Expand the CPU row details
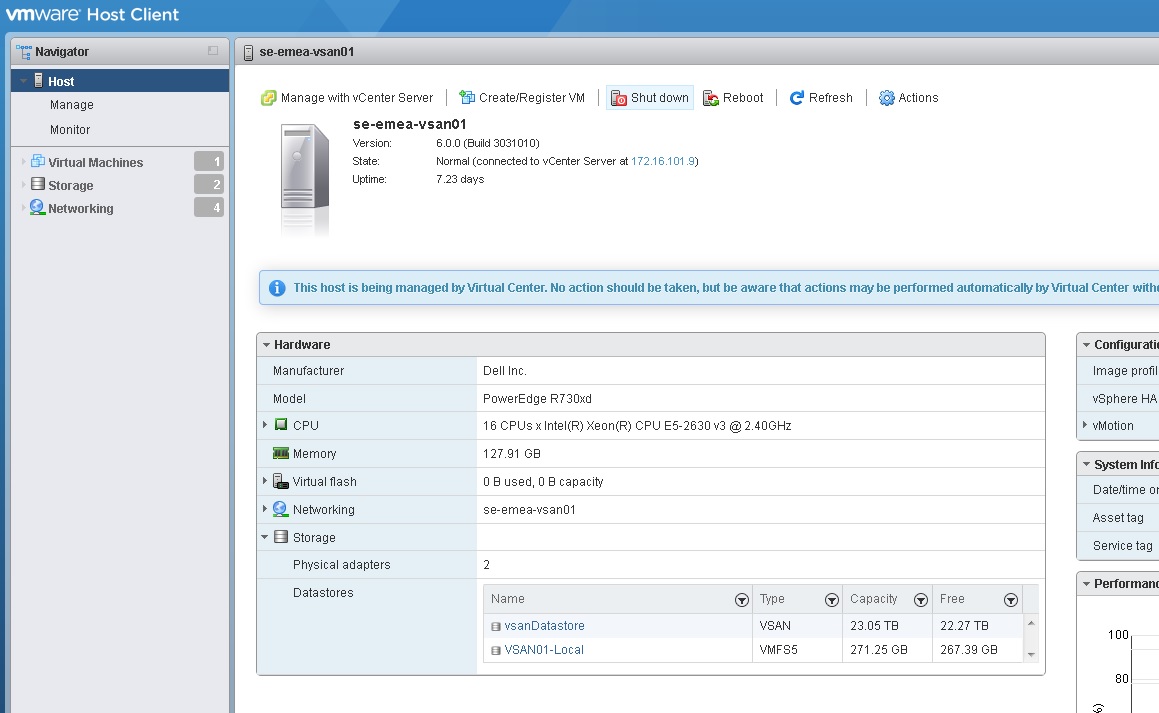The height and width of the screenshot is (713, 1159). point(265,425)
